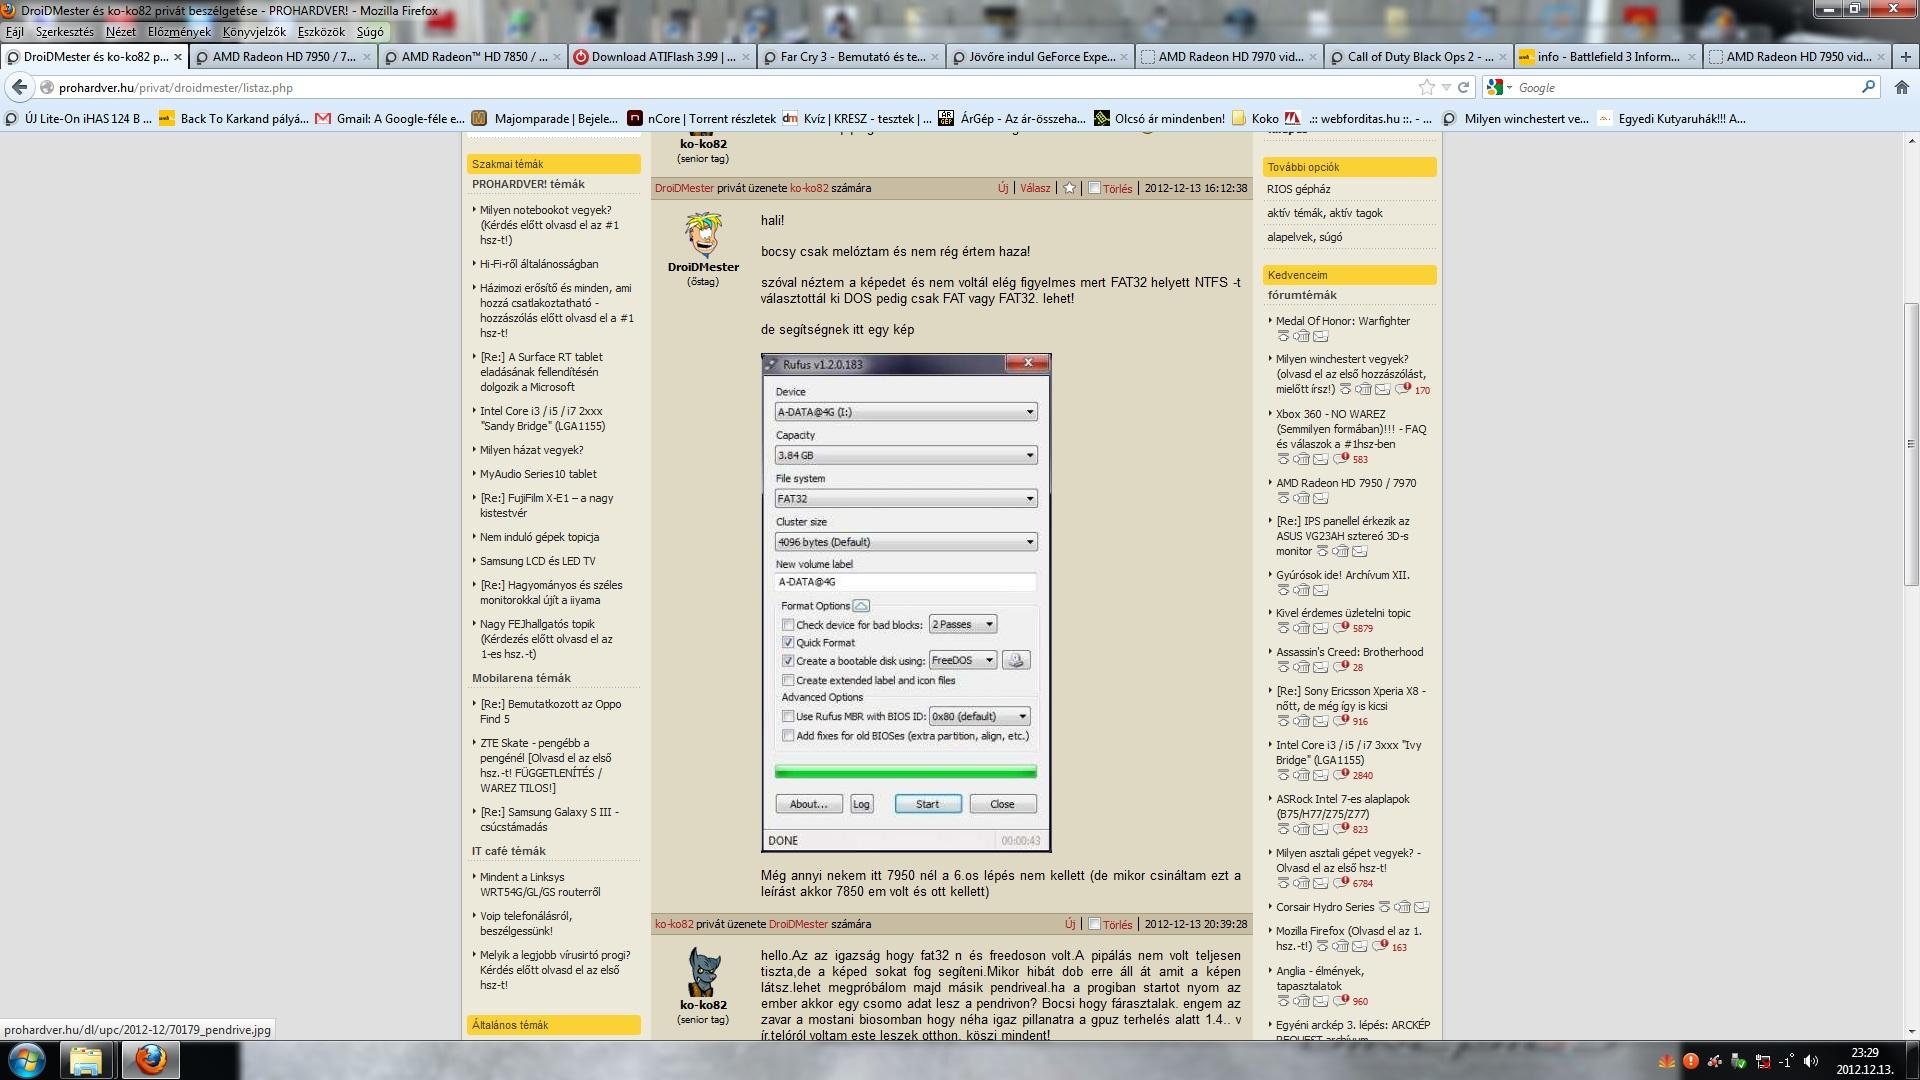The height and width of the screenshot is (1080, 1920).
Task: Open Cluster size dropdown 4096 bytes
Action: [x=906, y=542]
